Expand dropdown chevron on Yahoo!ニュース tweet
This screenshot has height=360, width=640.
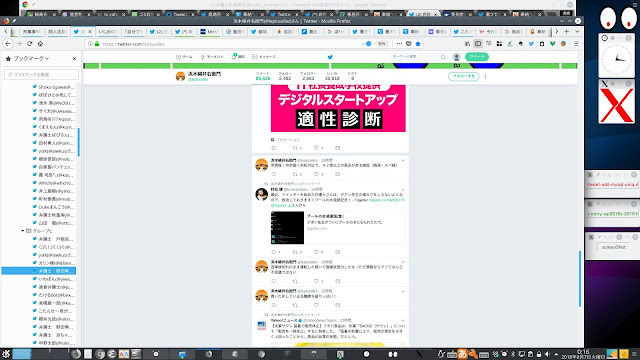click(x=403, y=321)
